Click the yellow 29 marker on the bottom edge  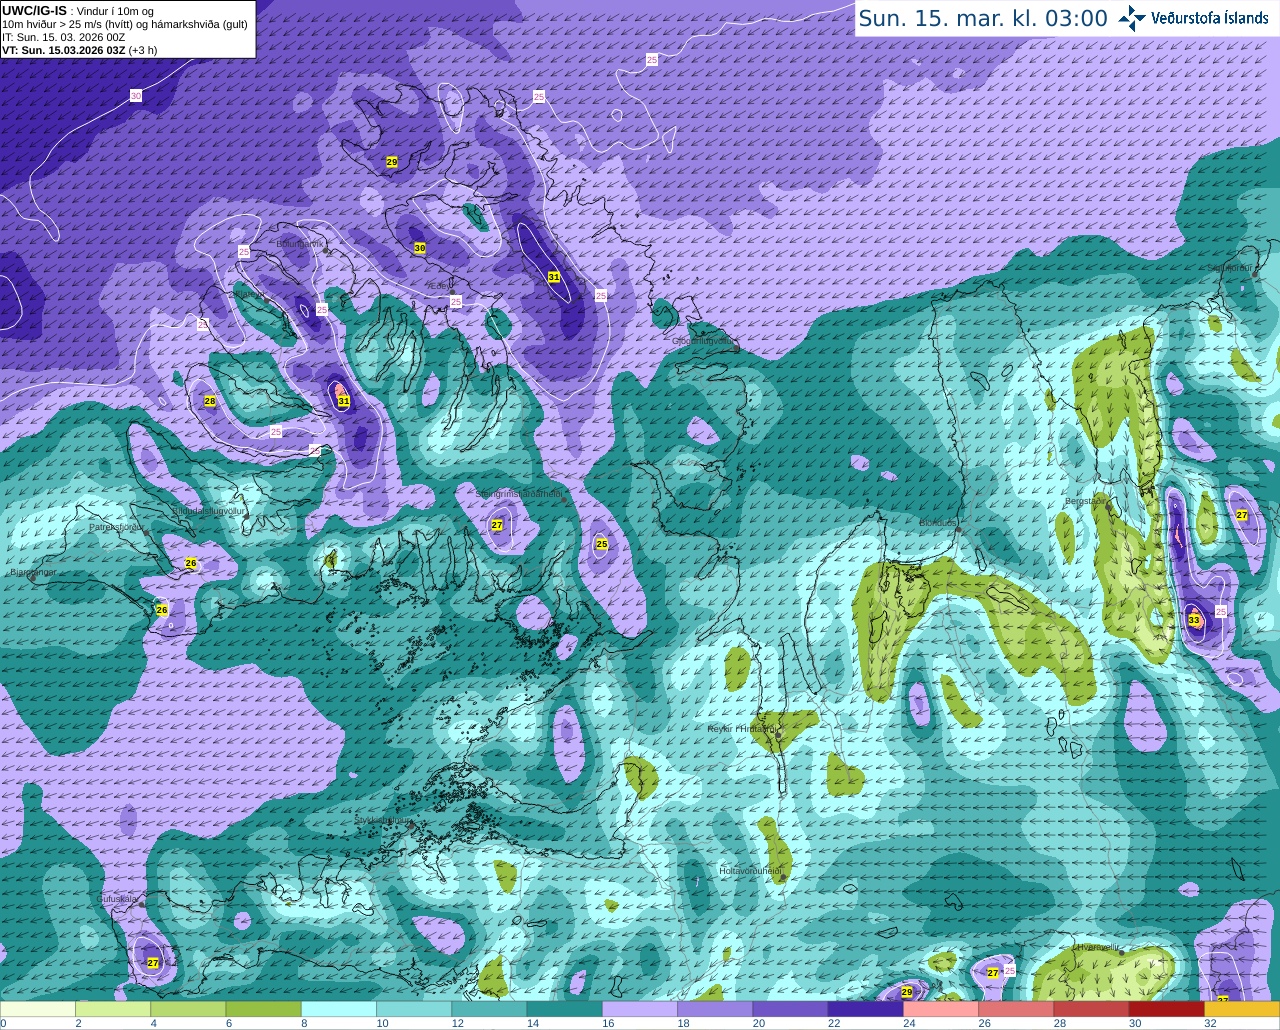click(x=907, y=992)
